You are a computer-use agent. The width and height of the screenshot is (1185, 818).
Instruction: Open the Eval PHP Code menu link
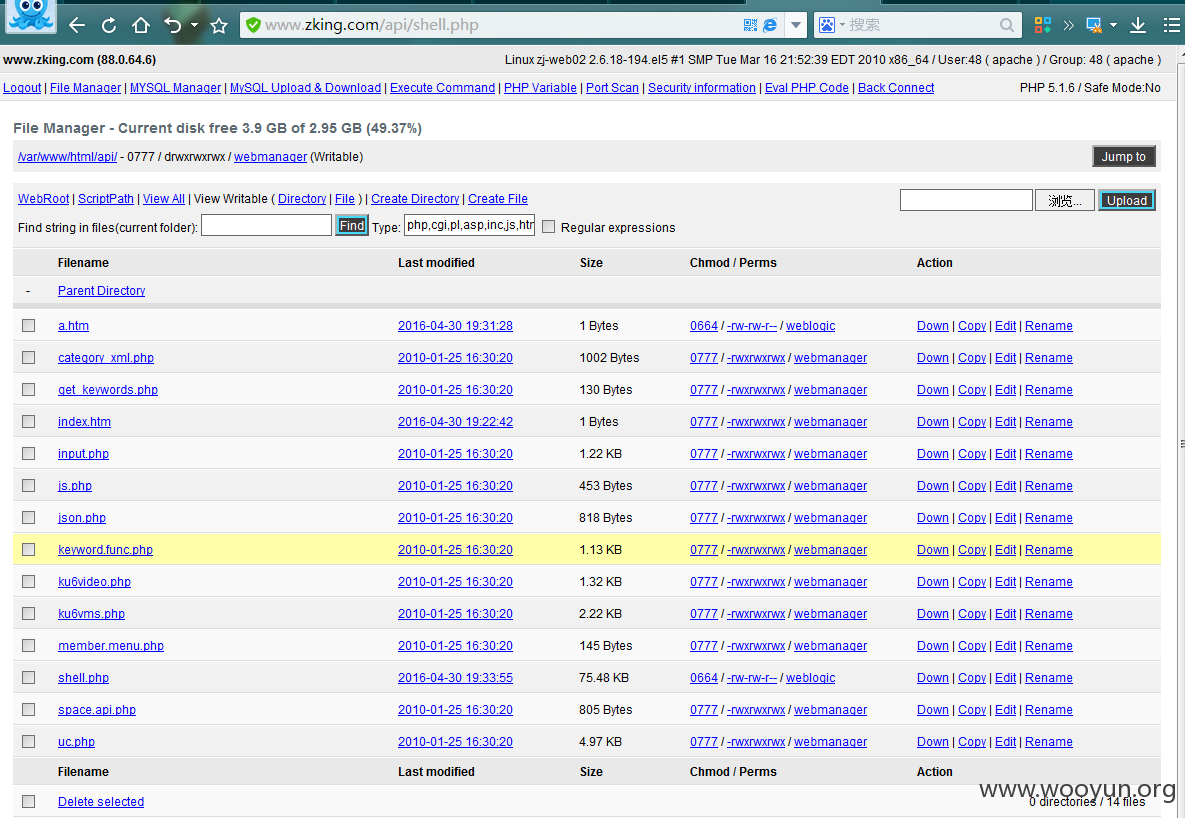click(806, 88)
